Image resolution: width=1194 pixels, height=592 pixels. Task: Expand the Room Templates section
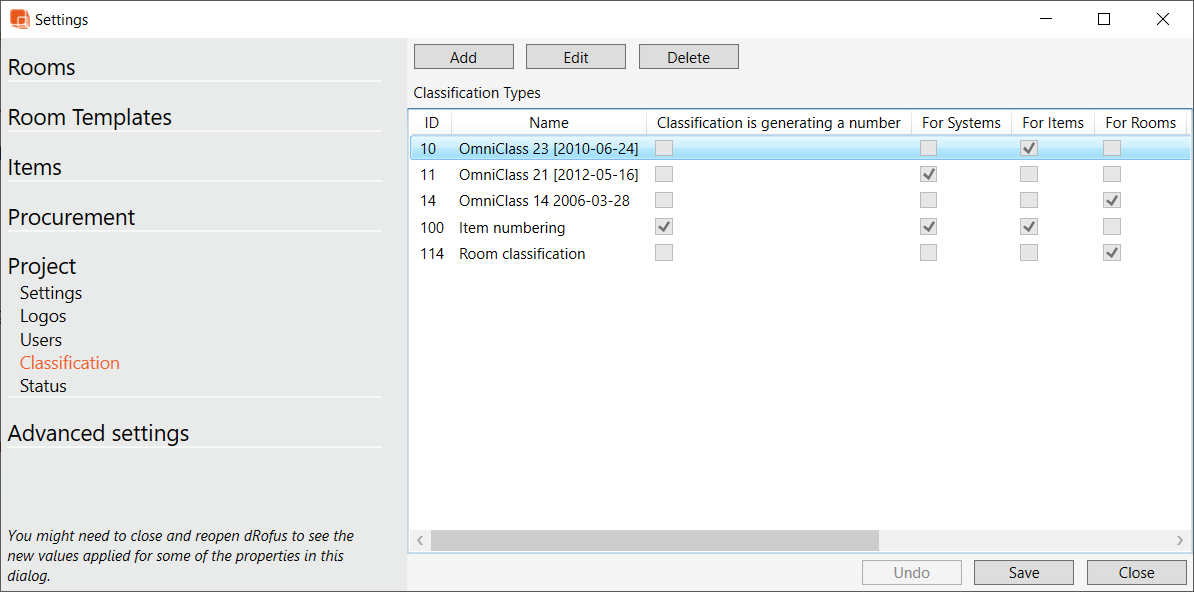pos(90,118)
